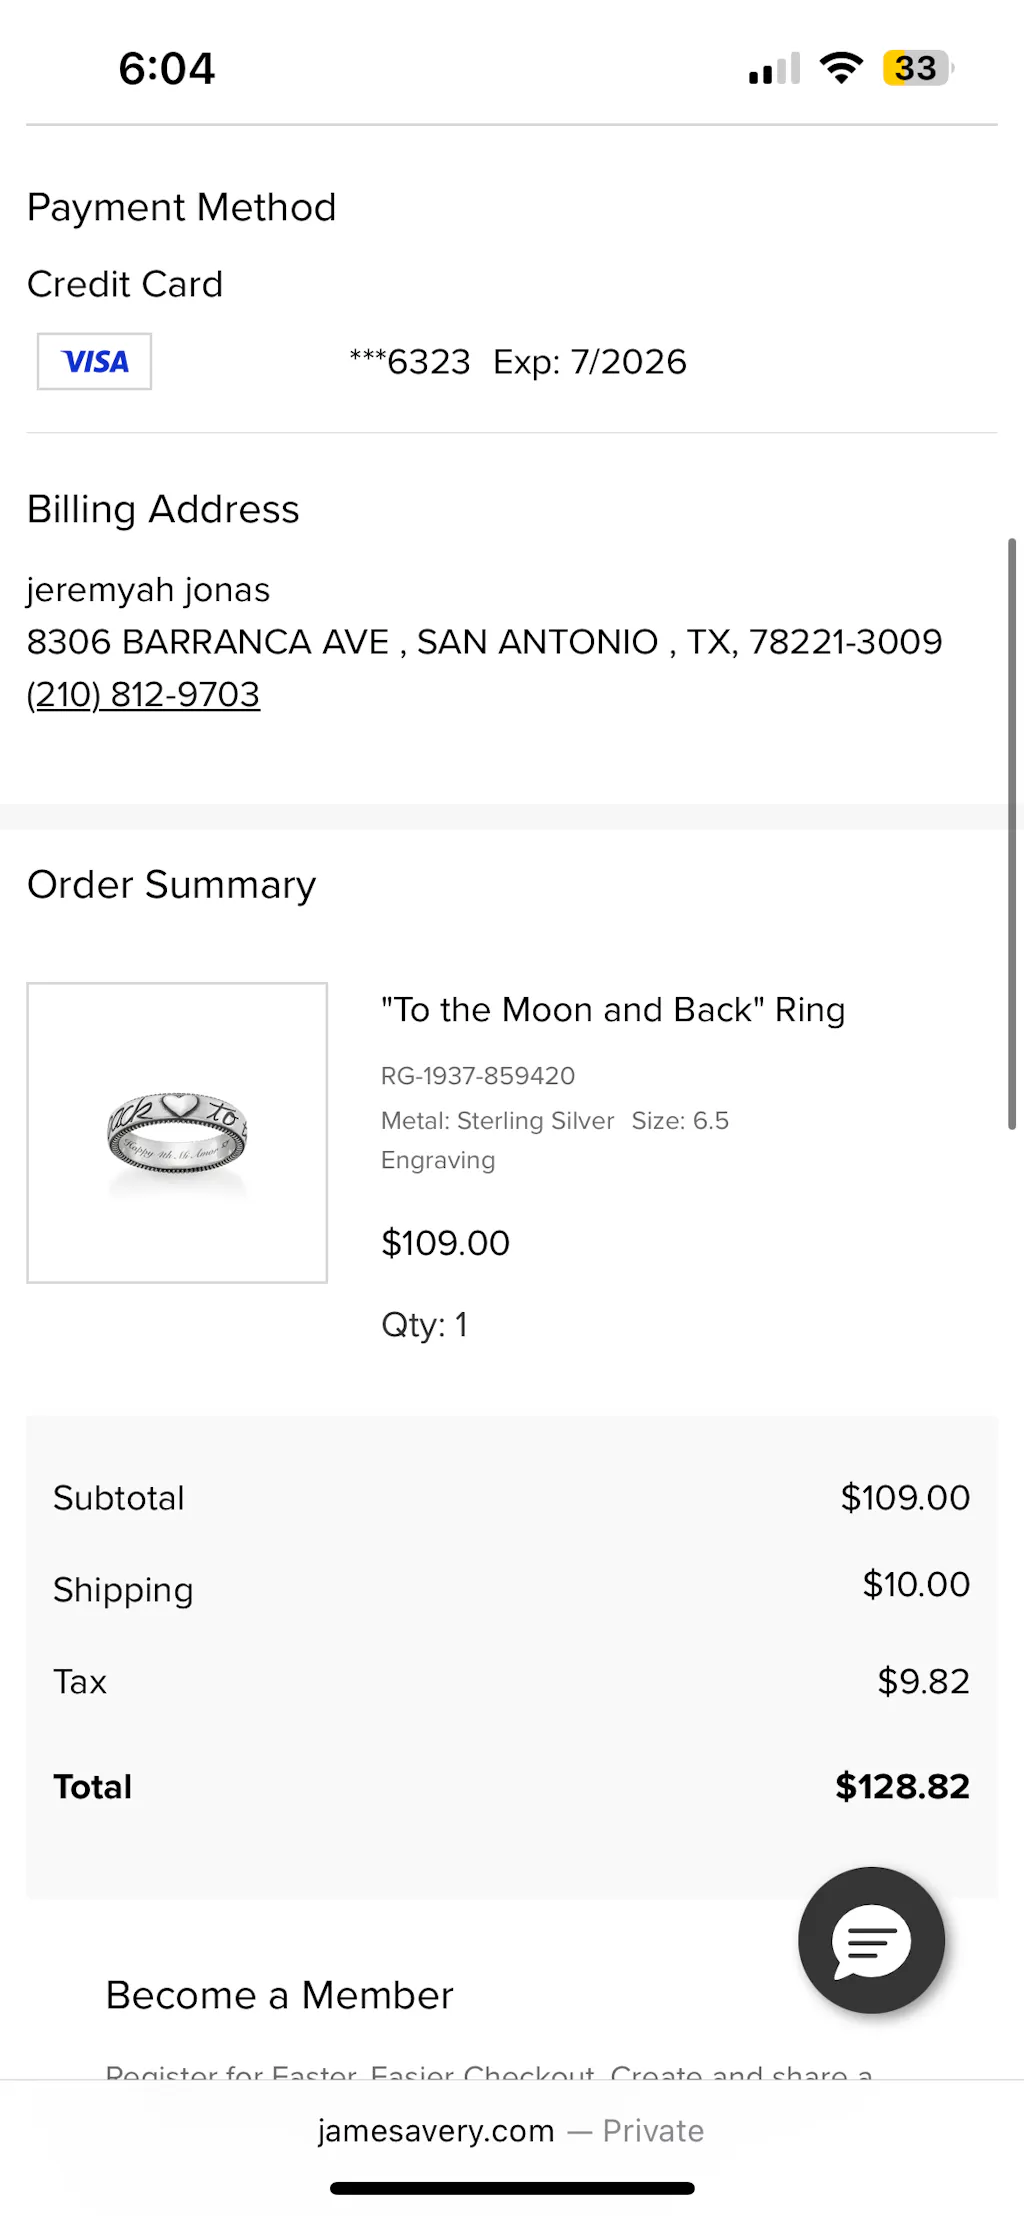Tap the Total amount $128.82
Image resolution: width=1024 pixels, height=2216 pixels.
(x=902, y=1786)
